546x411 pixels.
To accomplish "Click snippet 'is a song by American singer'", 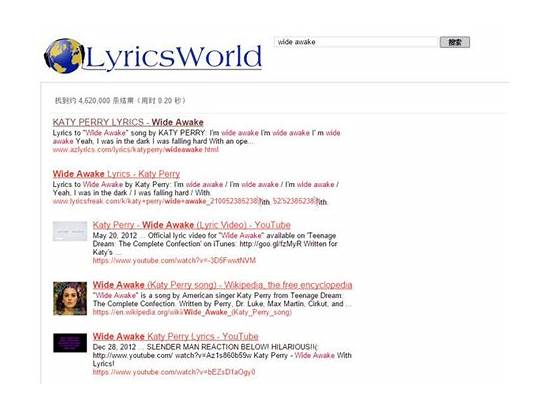I will (187, 295).
